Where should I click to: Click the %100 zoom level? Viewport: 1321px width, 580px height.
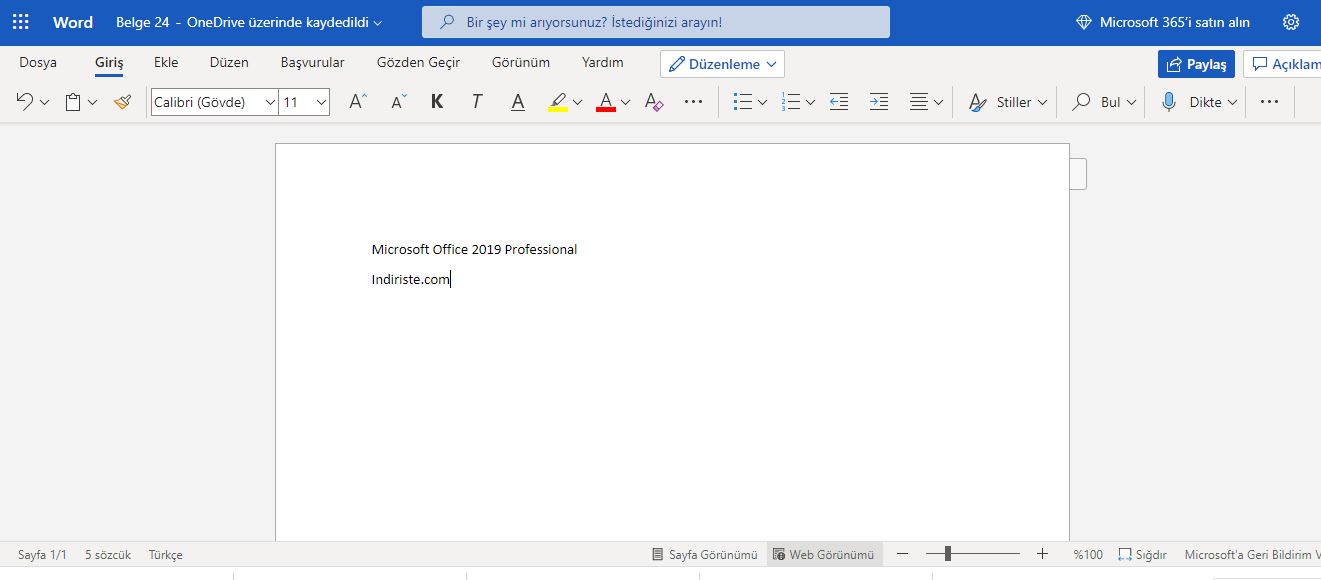point(1088,554)
